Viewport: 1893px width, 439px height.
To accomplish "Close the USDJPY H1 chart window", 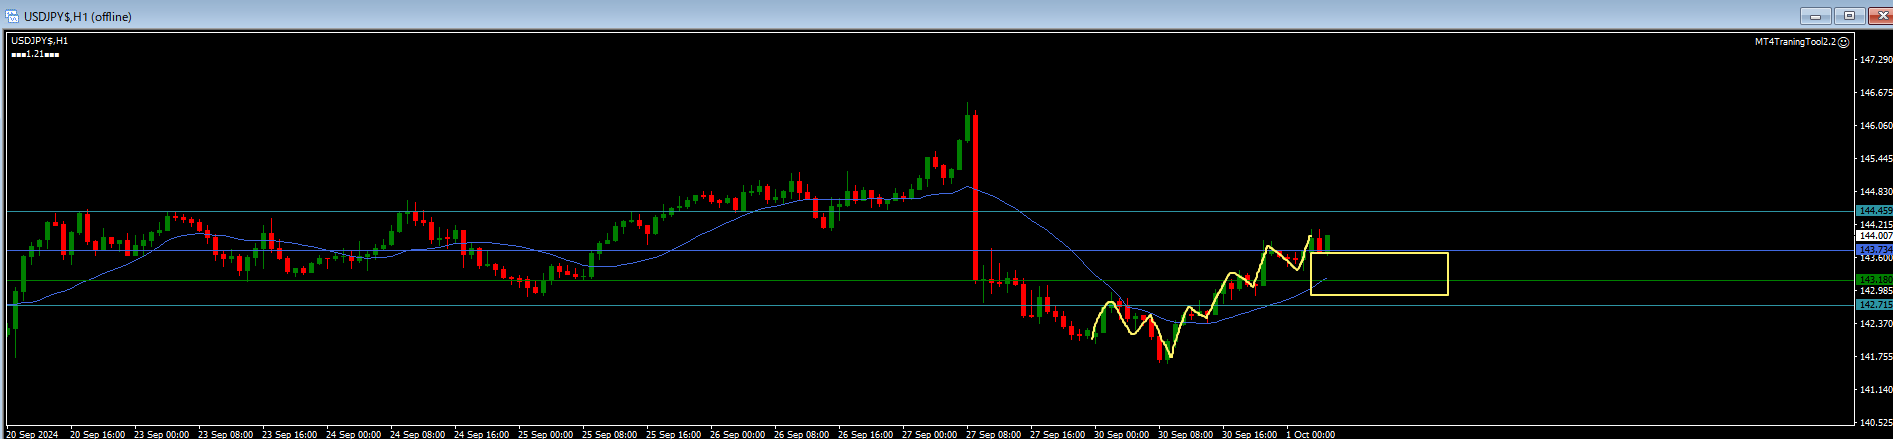I will tap(1877, 16).
